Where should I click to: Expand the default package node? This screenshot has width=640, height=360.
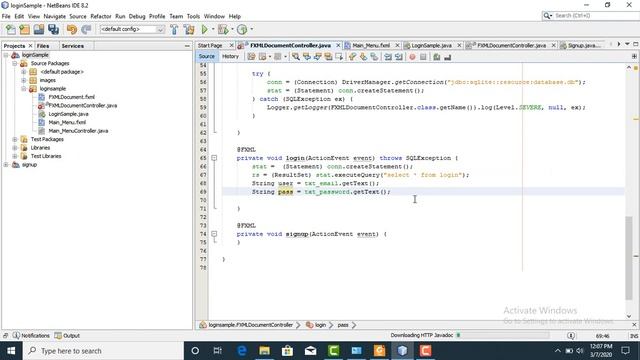(24, 72)
